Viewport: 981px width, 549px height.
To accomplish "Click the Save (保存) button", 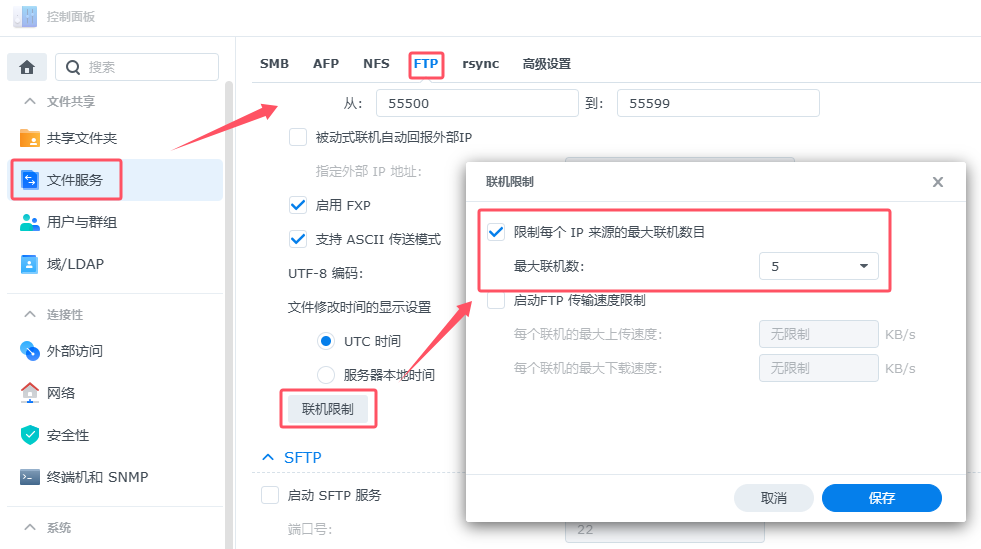I will tap(881, 498).
